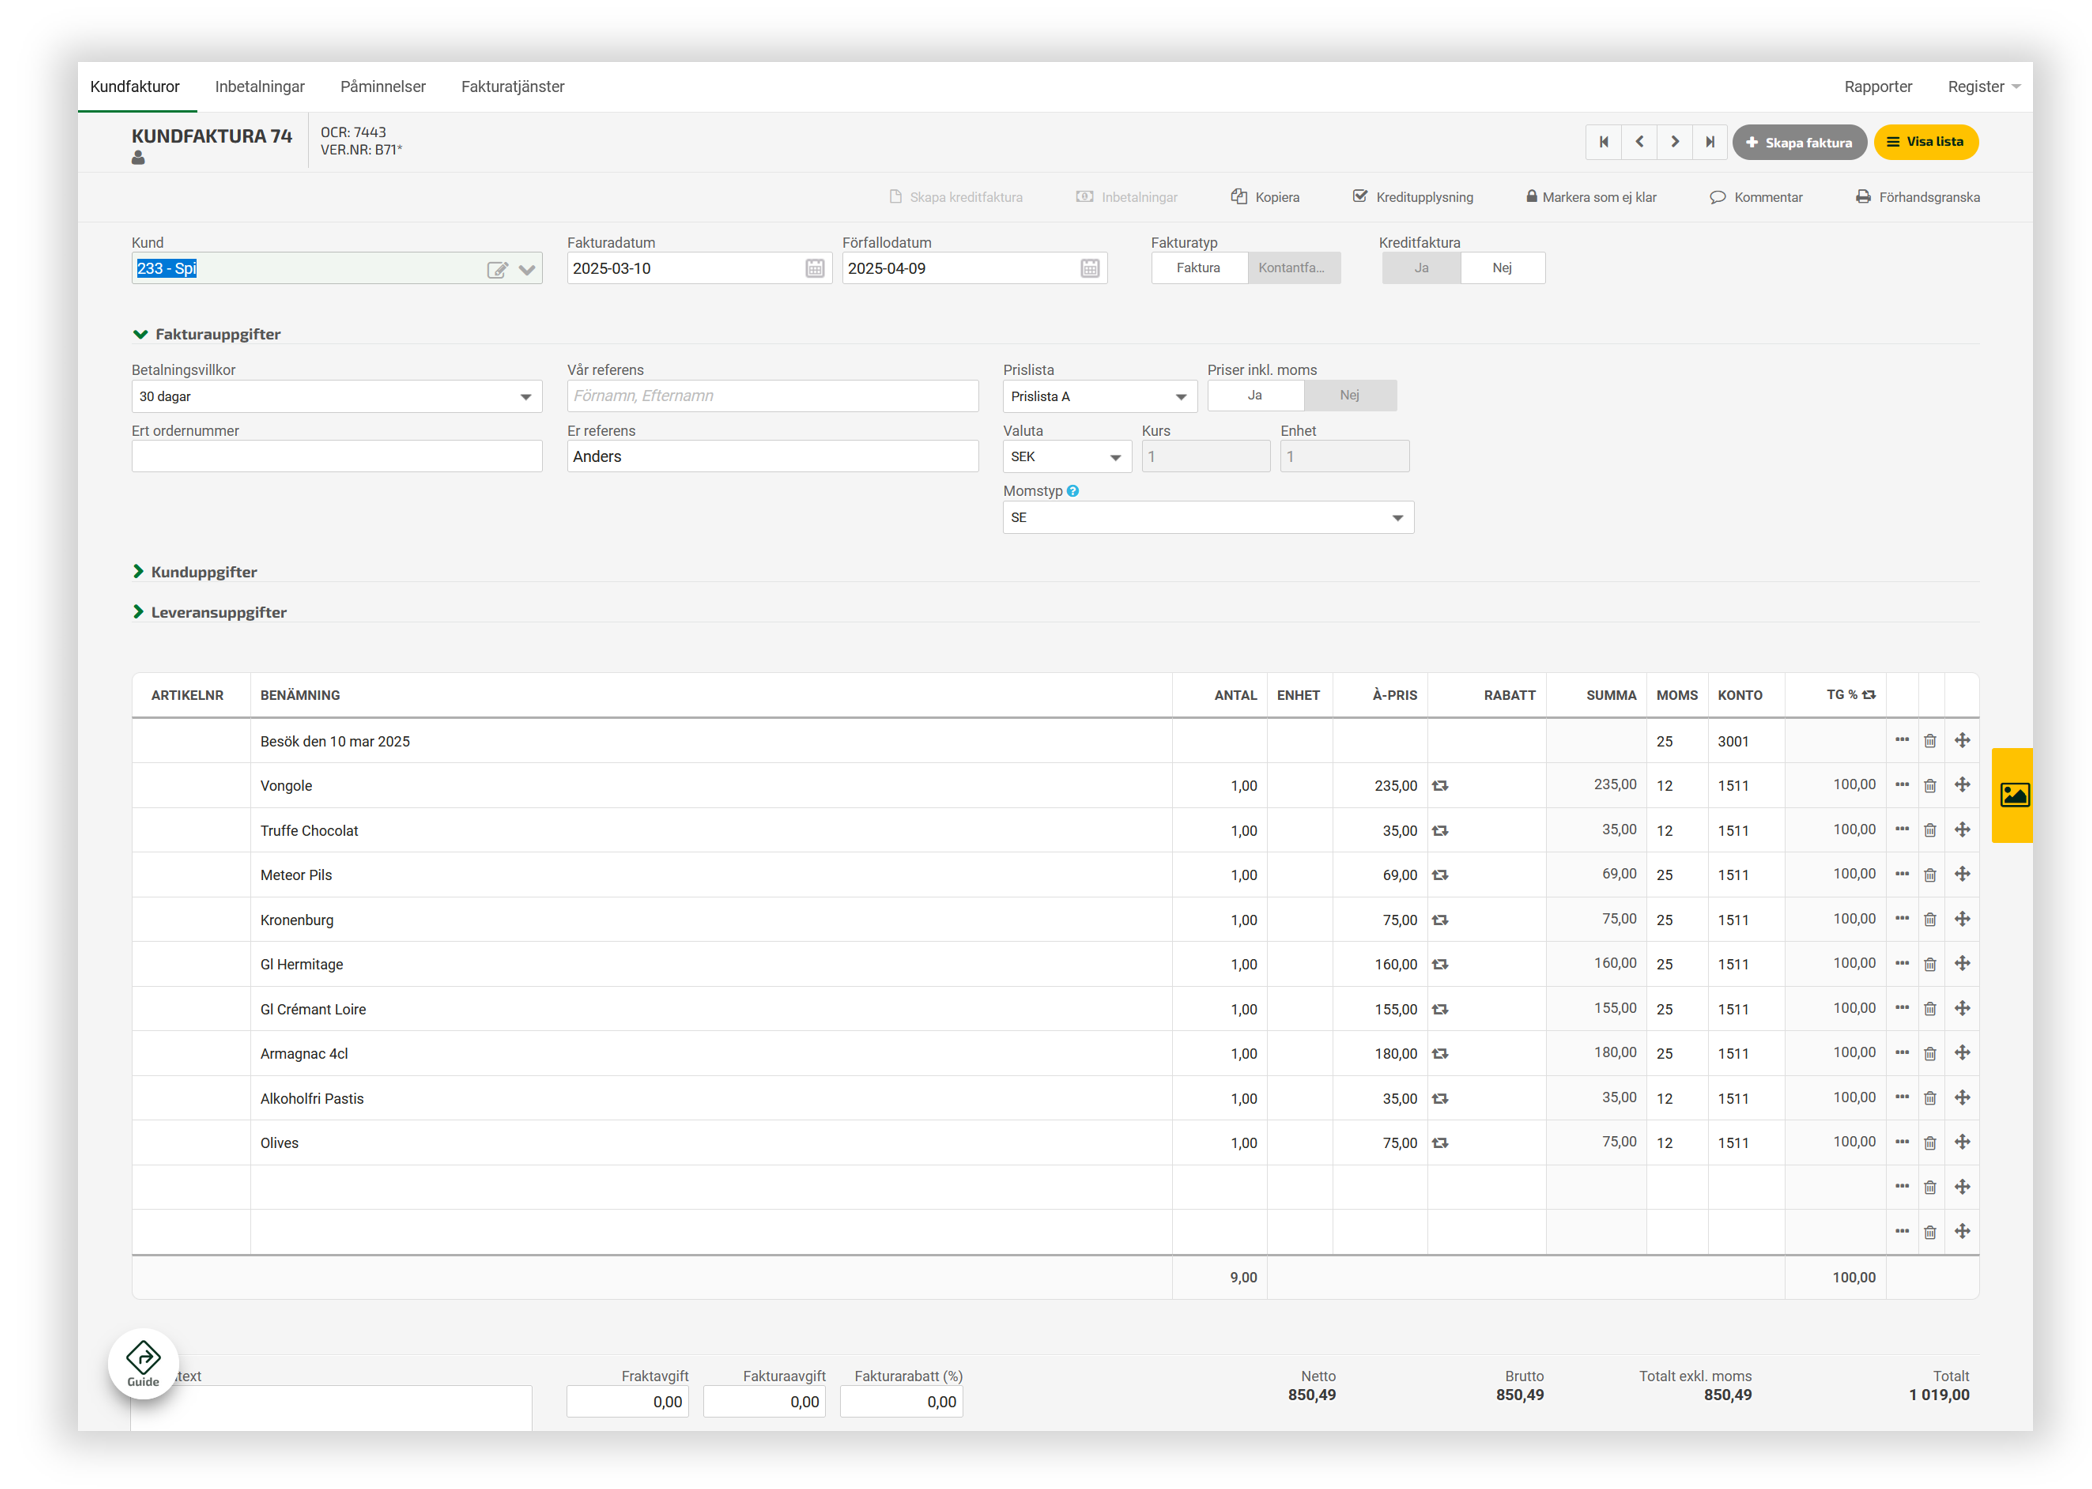Click the recalculate icon beside Armagnac 4cl price
The height and width of the screenshot is (1489, 2092).
tap(1440, 1054)
